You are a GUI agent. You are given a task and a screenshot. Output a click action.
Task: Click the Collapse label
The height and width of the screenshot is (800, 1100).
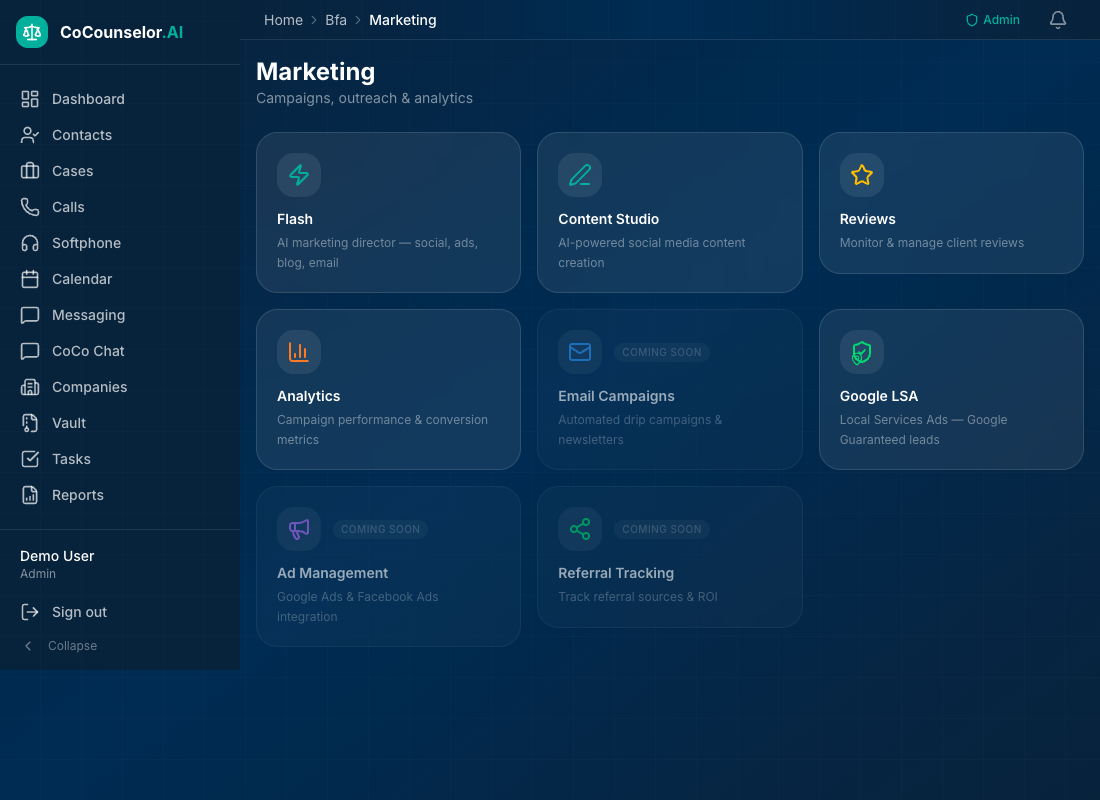(x=72, y=646)
